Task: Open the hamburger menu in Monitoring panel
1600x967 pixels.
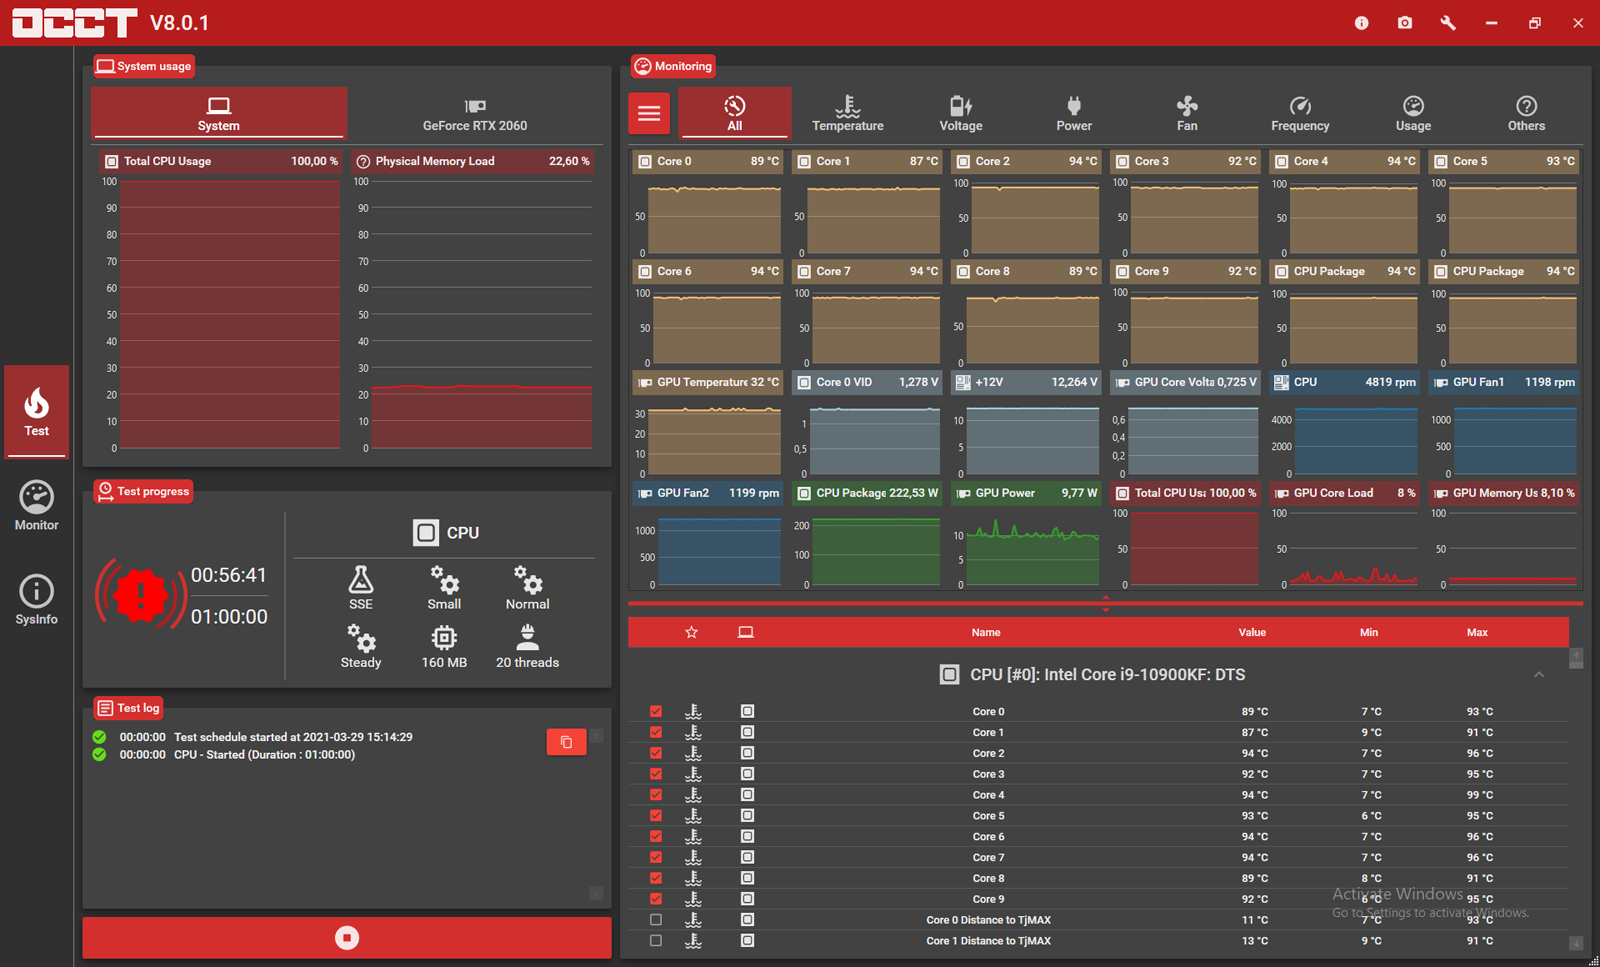Action: click(649, 113)
